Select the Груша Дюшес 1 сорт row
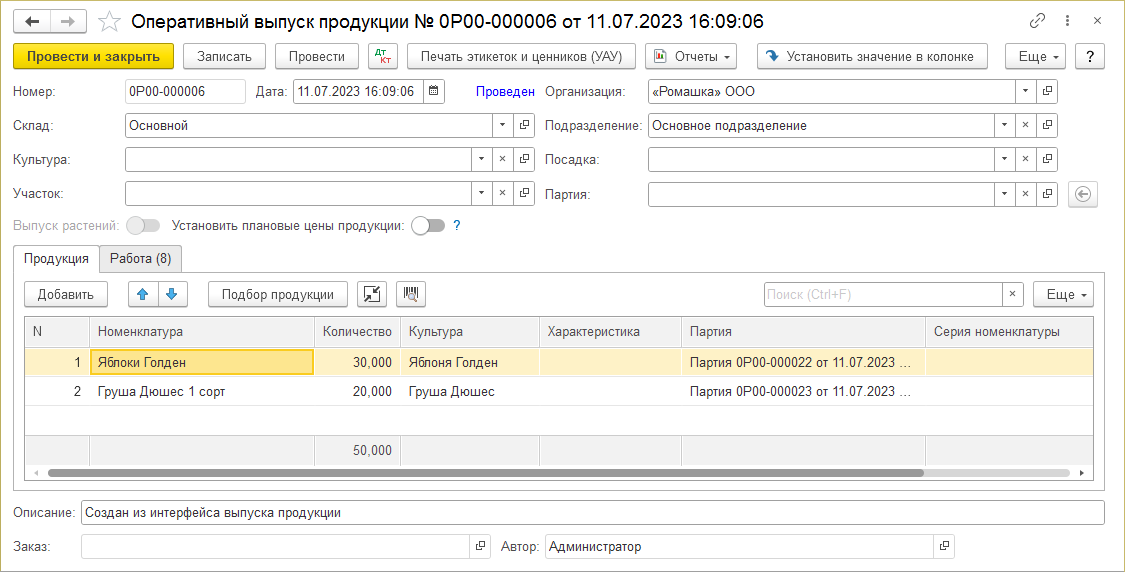 coord(559,392)
